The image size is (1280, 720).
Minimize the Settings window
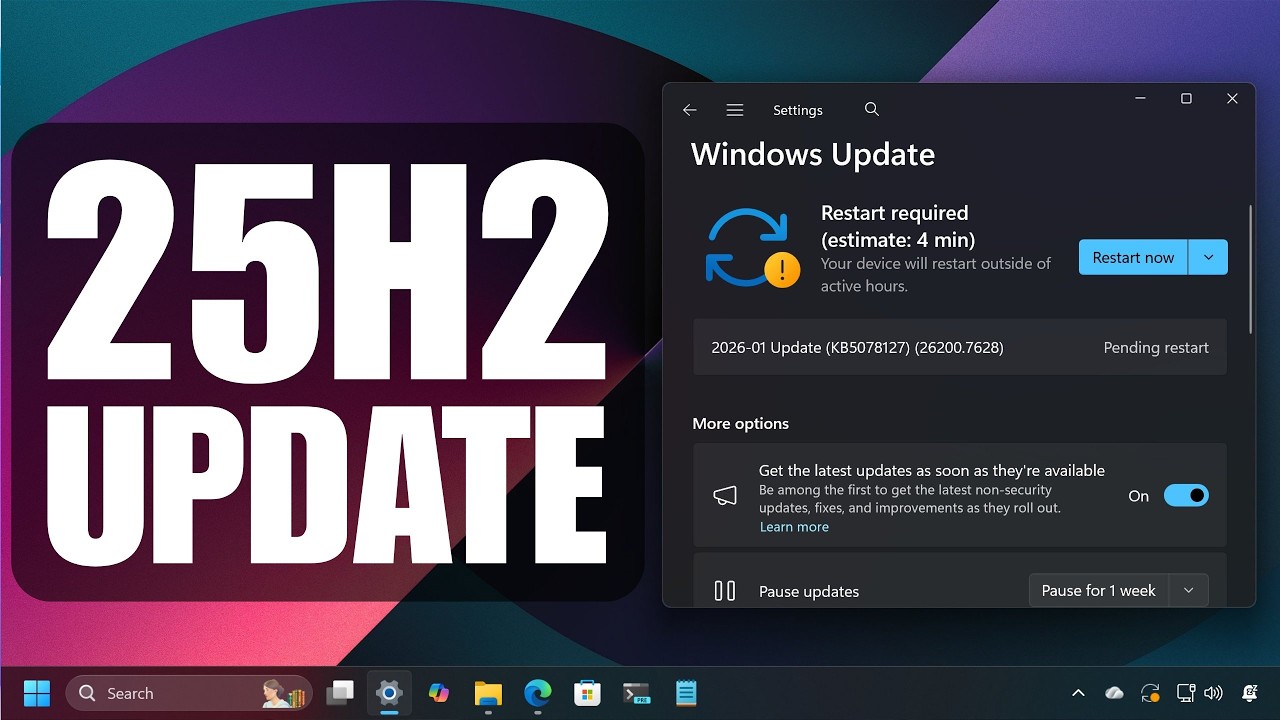point(1141,99)
